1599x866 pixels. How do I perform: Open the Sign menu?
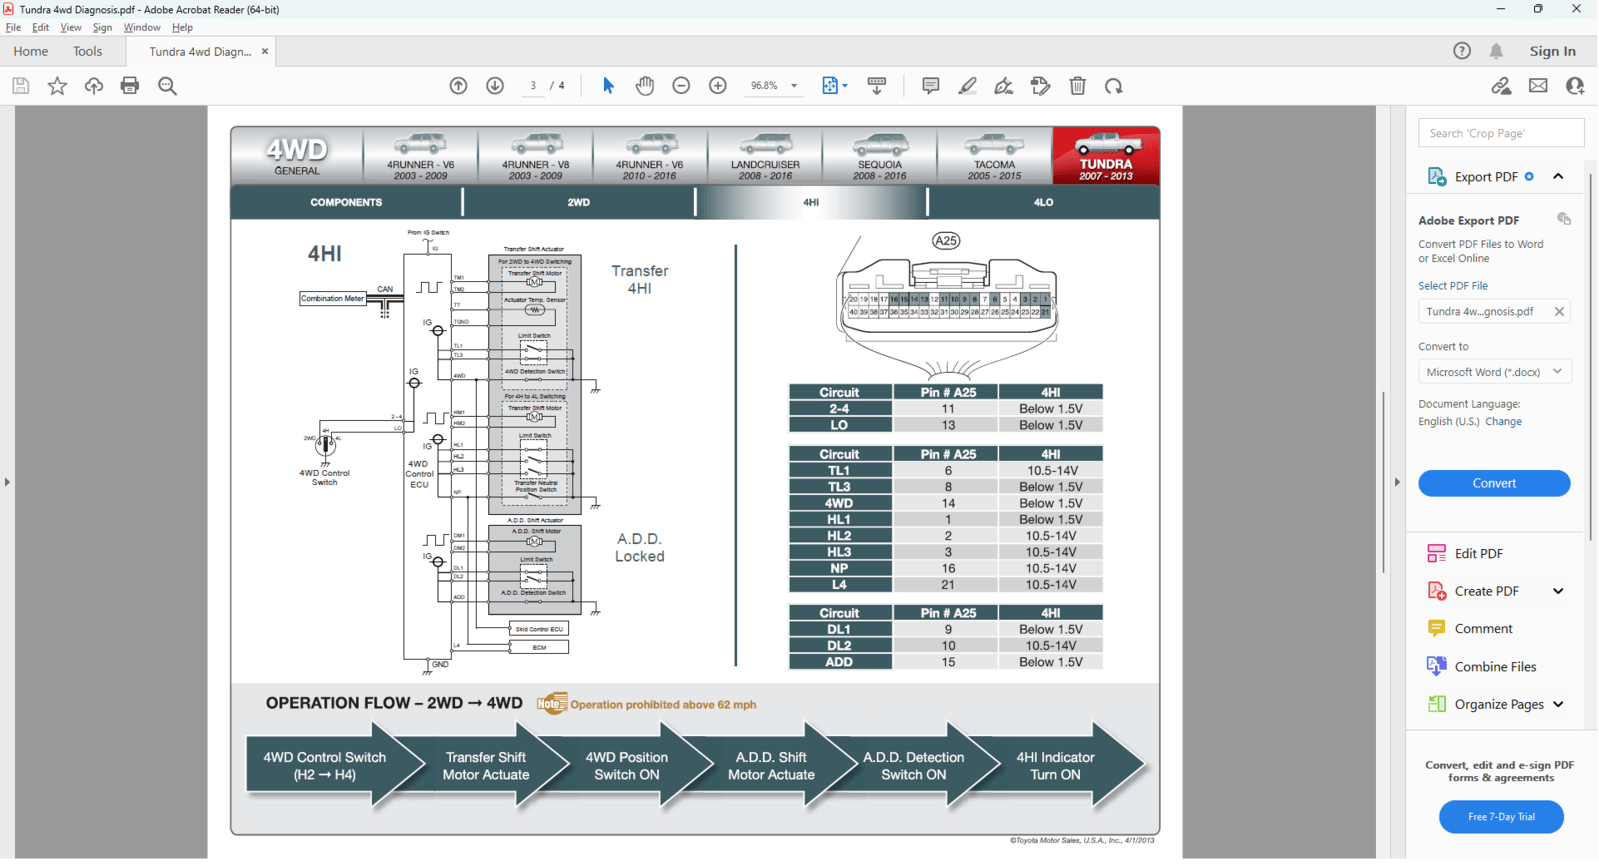102,28
